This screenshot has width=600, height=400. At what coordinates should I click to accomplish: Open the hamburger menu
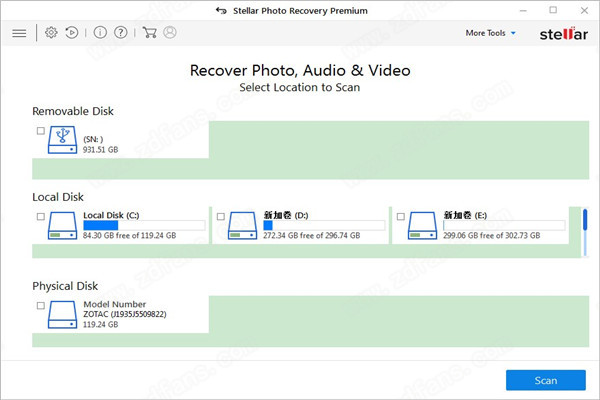click(19, 33)
